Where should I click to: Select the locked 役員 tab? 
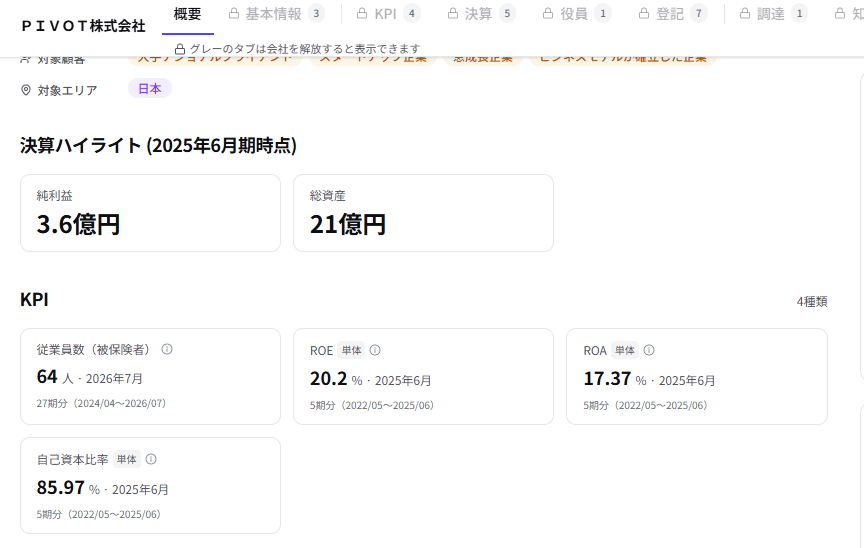577,14
